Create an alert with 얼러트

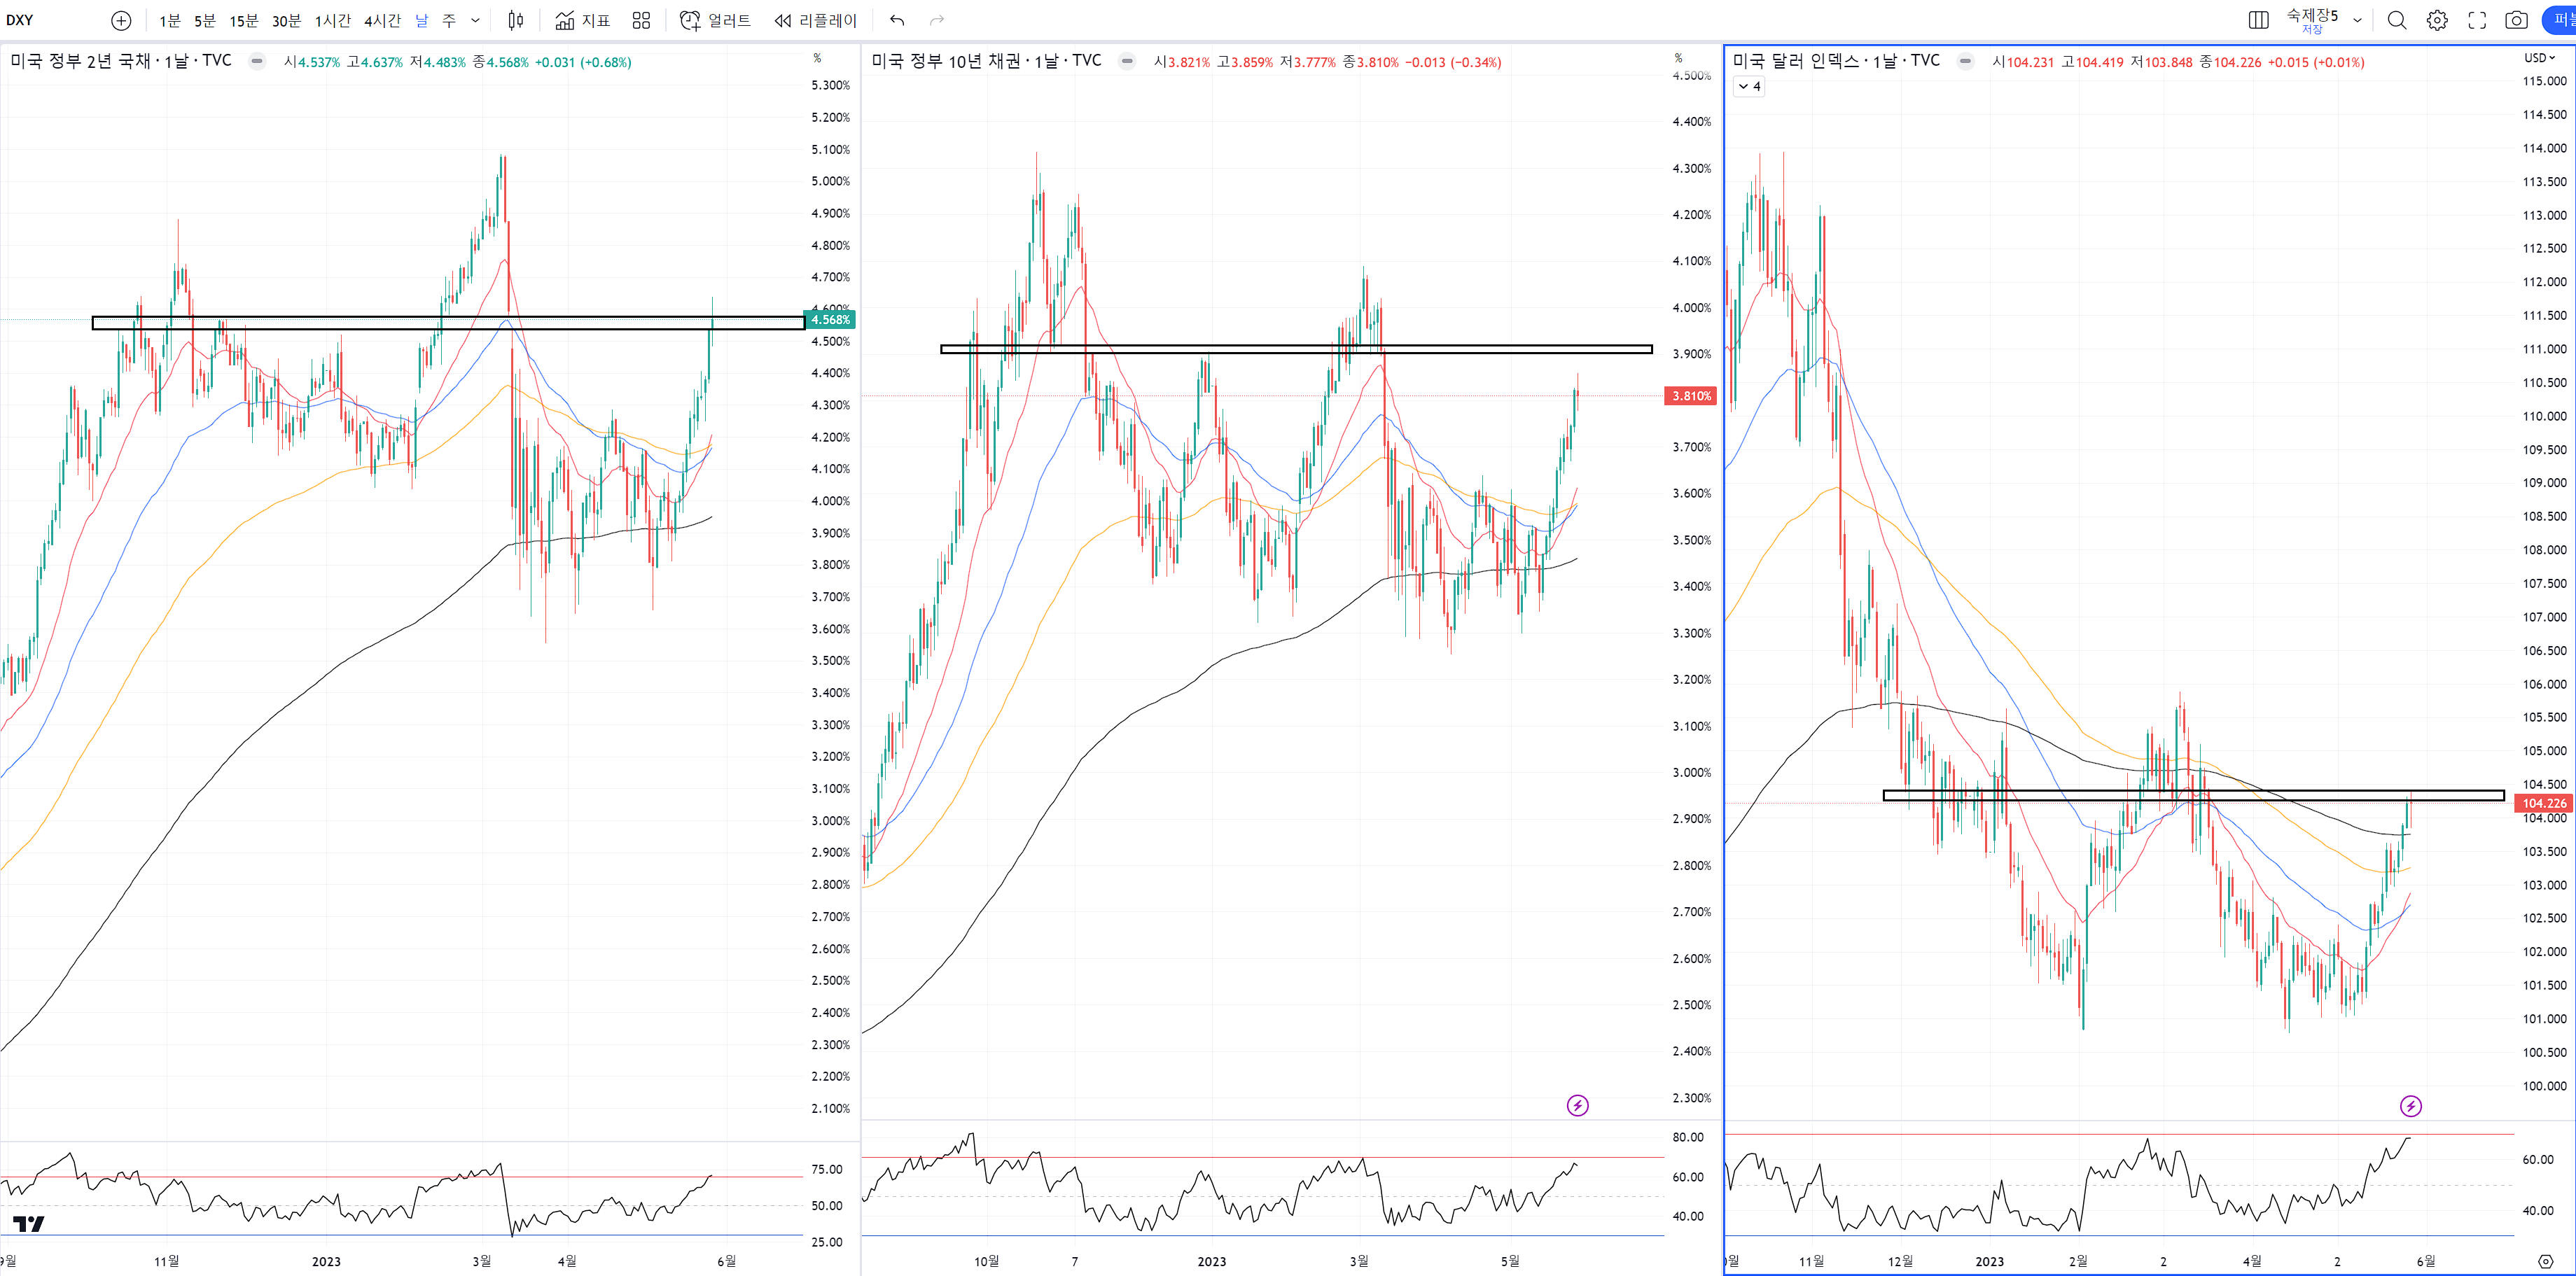tap(715, 20)
